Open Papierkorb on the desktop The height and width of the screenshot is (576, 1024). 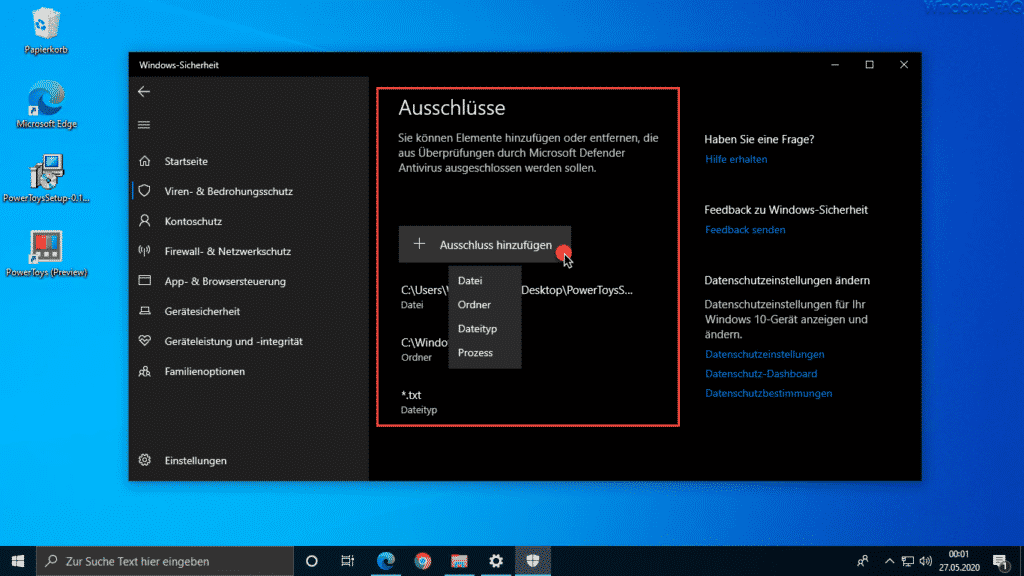46,31
